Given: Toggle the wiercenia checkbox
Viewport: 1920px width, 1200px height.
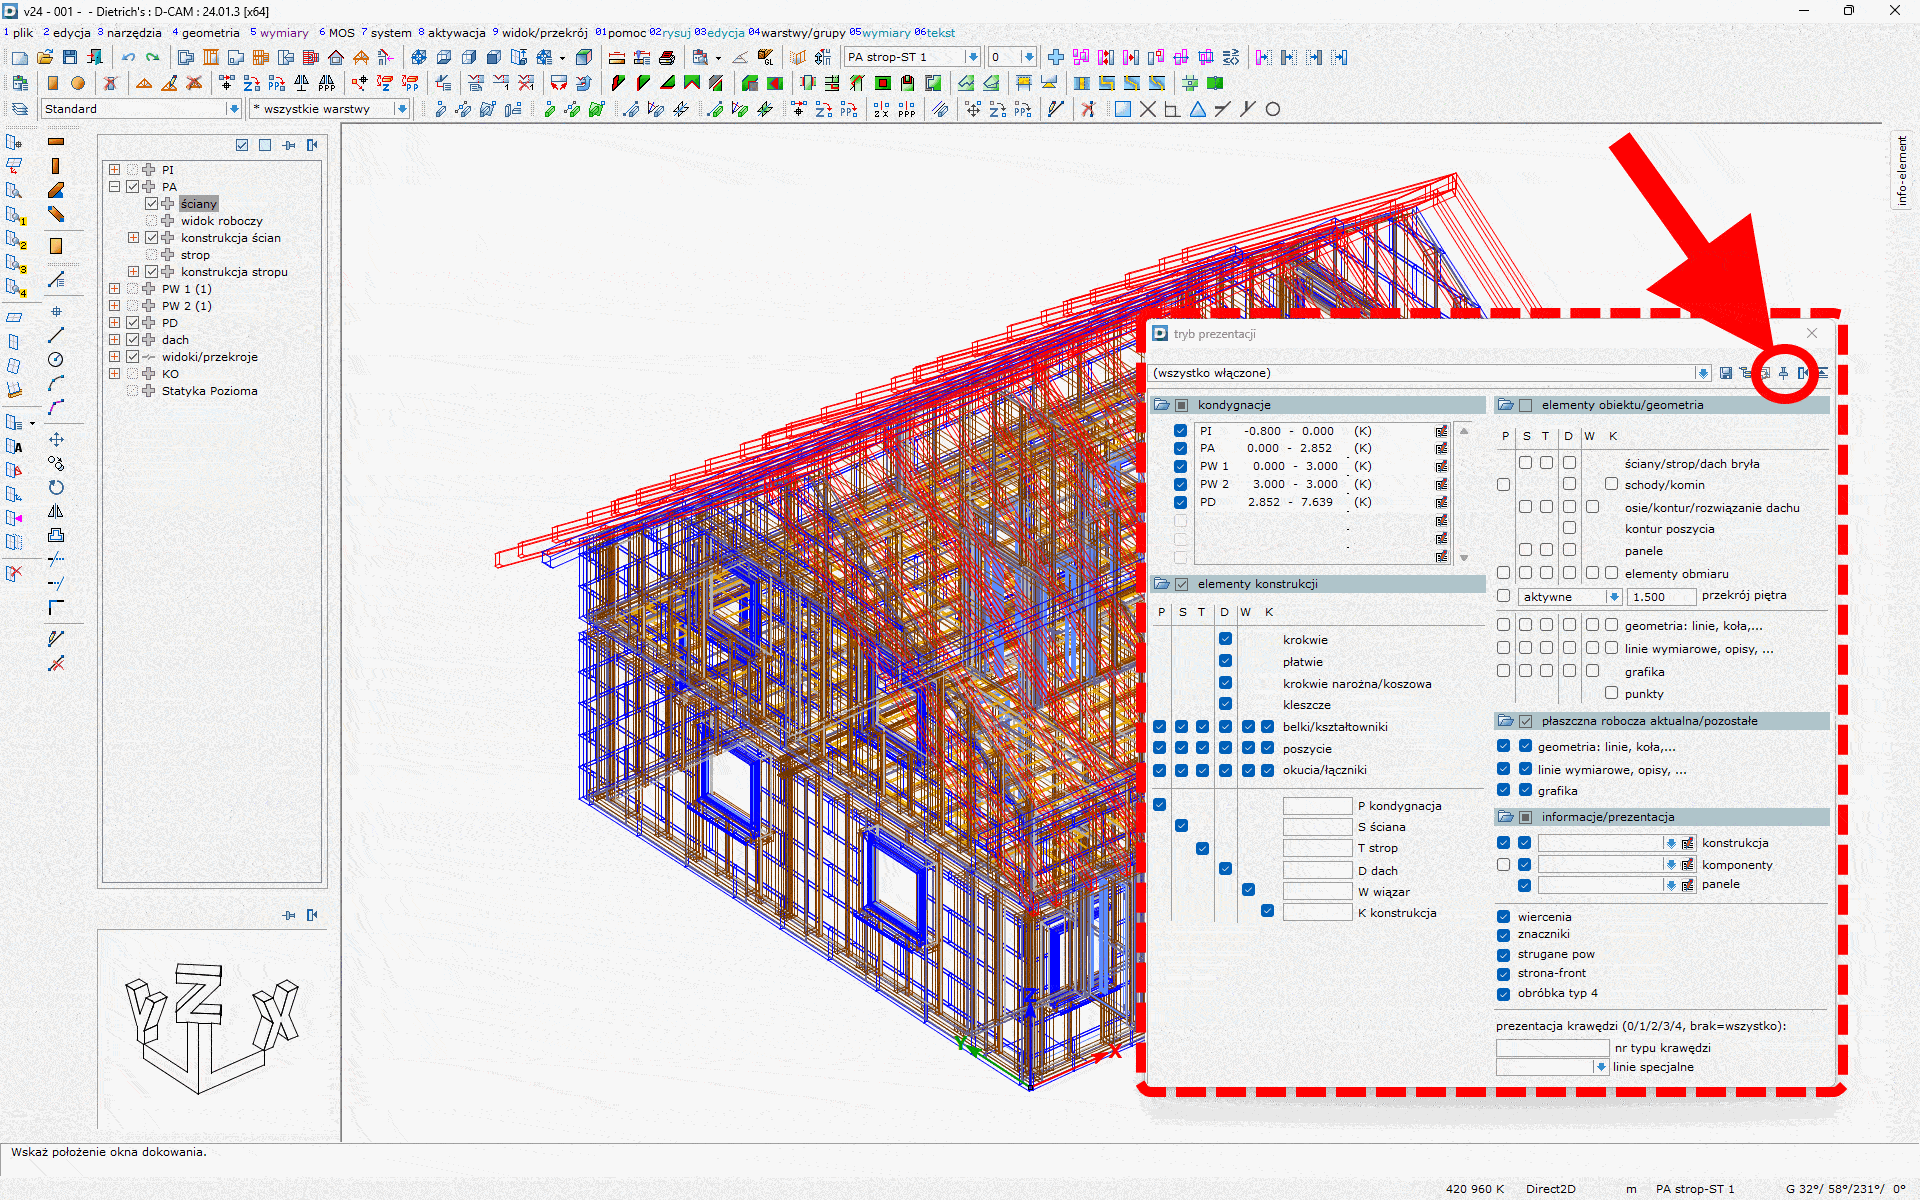Looking at the screenshot, I should (1503, 917).
